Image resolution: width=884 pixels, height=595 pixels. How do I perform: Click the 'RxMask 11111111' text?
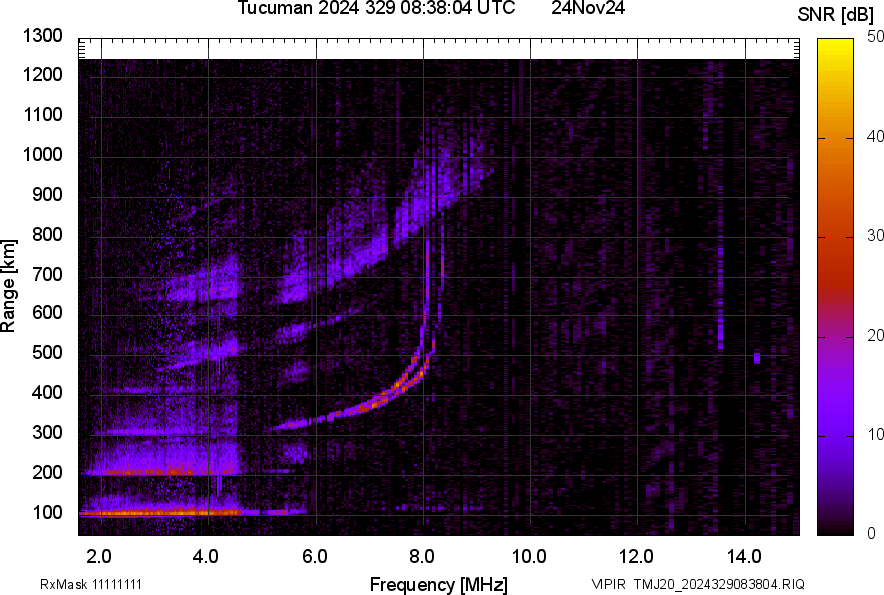(x=91, y=584)
